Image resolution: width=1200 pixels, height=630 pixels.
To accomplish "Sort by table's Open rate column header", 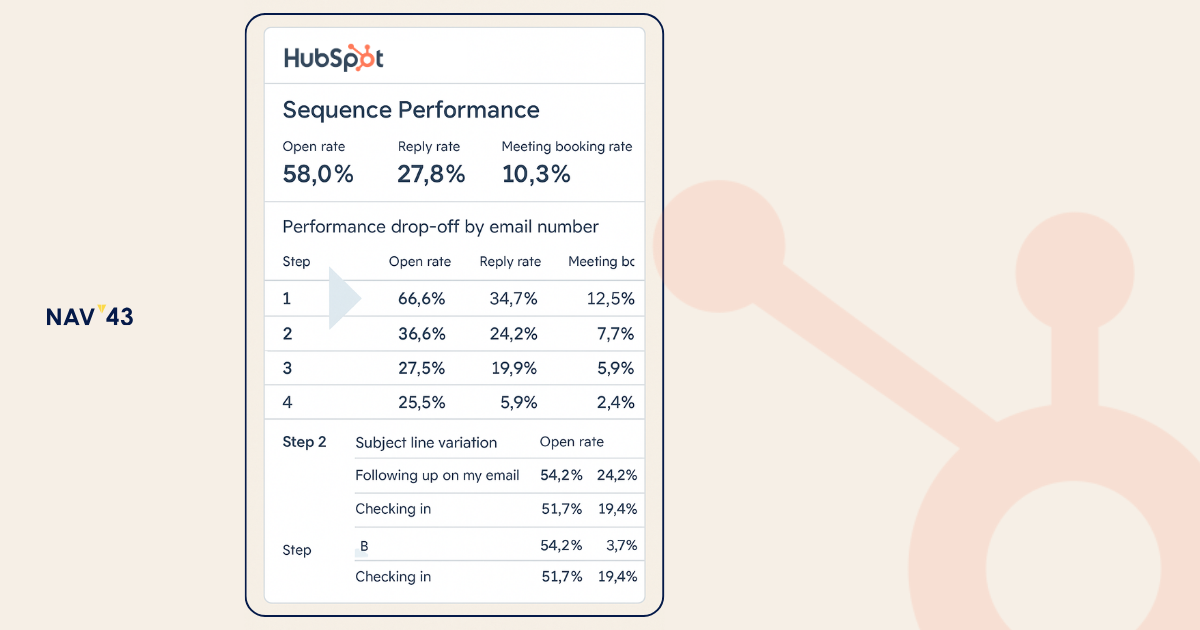I will pos(420,262).
